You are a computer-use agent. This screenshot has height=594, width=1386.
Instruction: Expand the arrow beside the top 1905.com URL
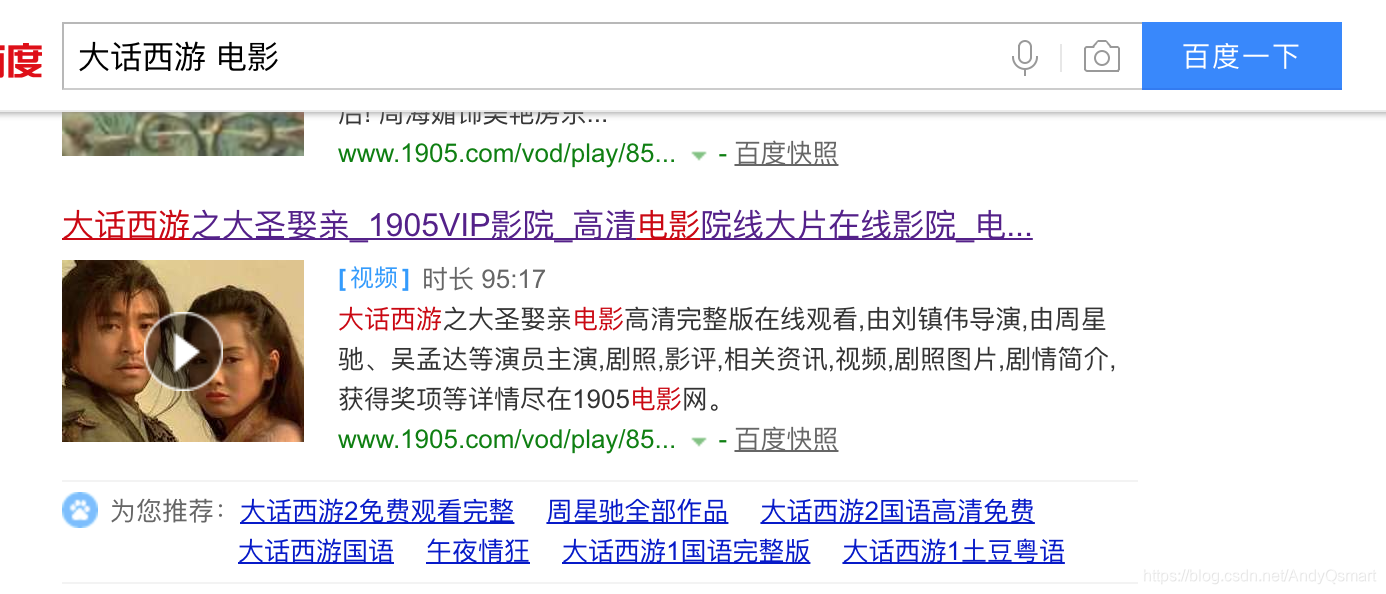[x=699, y=155]
